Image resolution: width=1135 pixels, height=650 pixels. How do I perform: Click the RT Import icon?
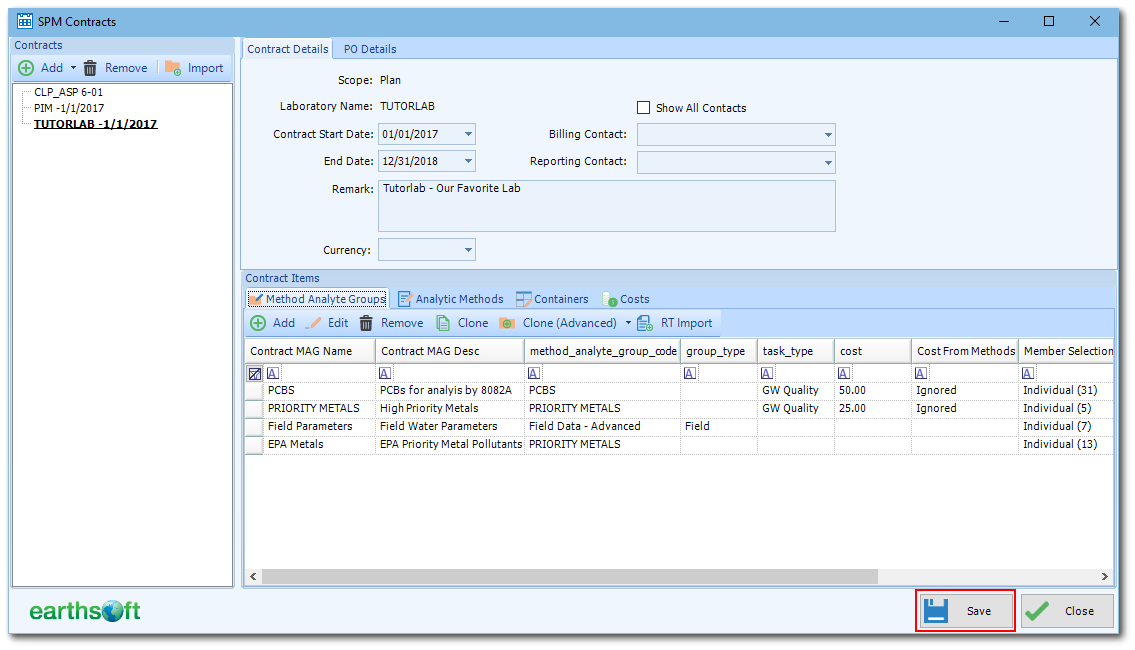[644, 323]
